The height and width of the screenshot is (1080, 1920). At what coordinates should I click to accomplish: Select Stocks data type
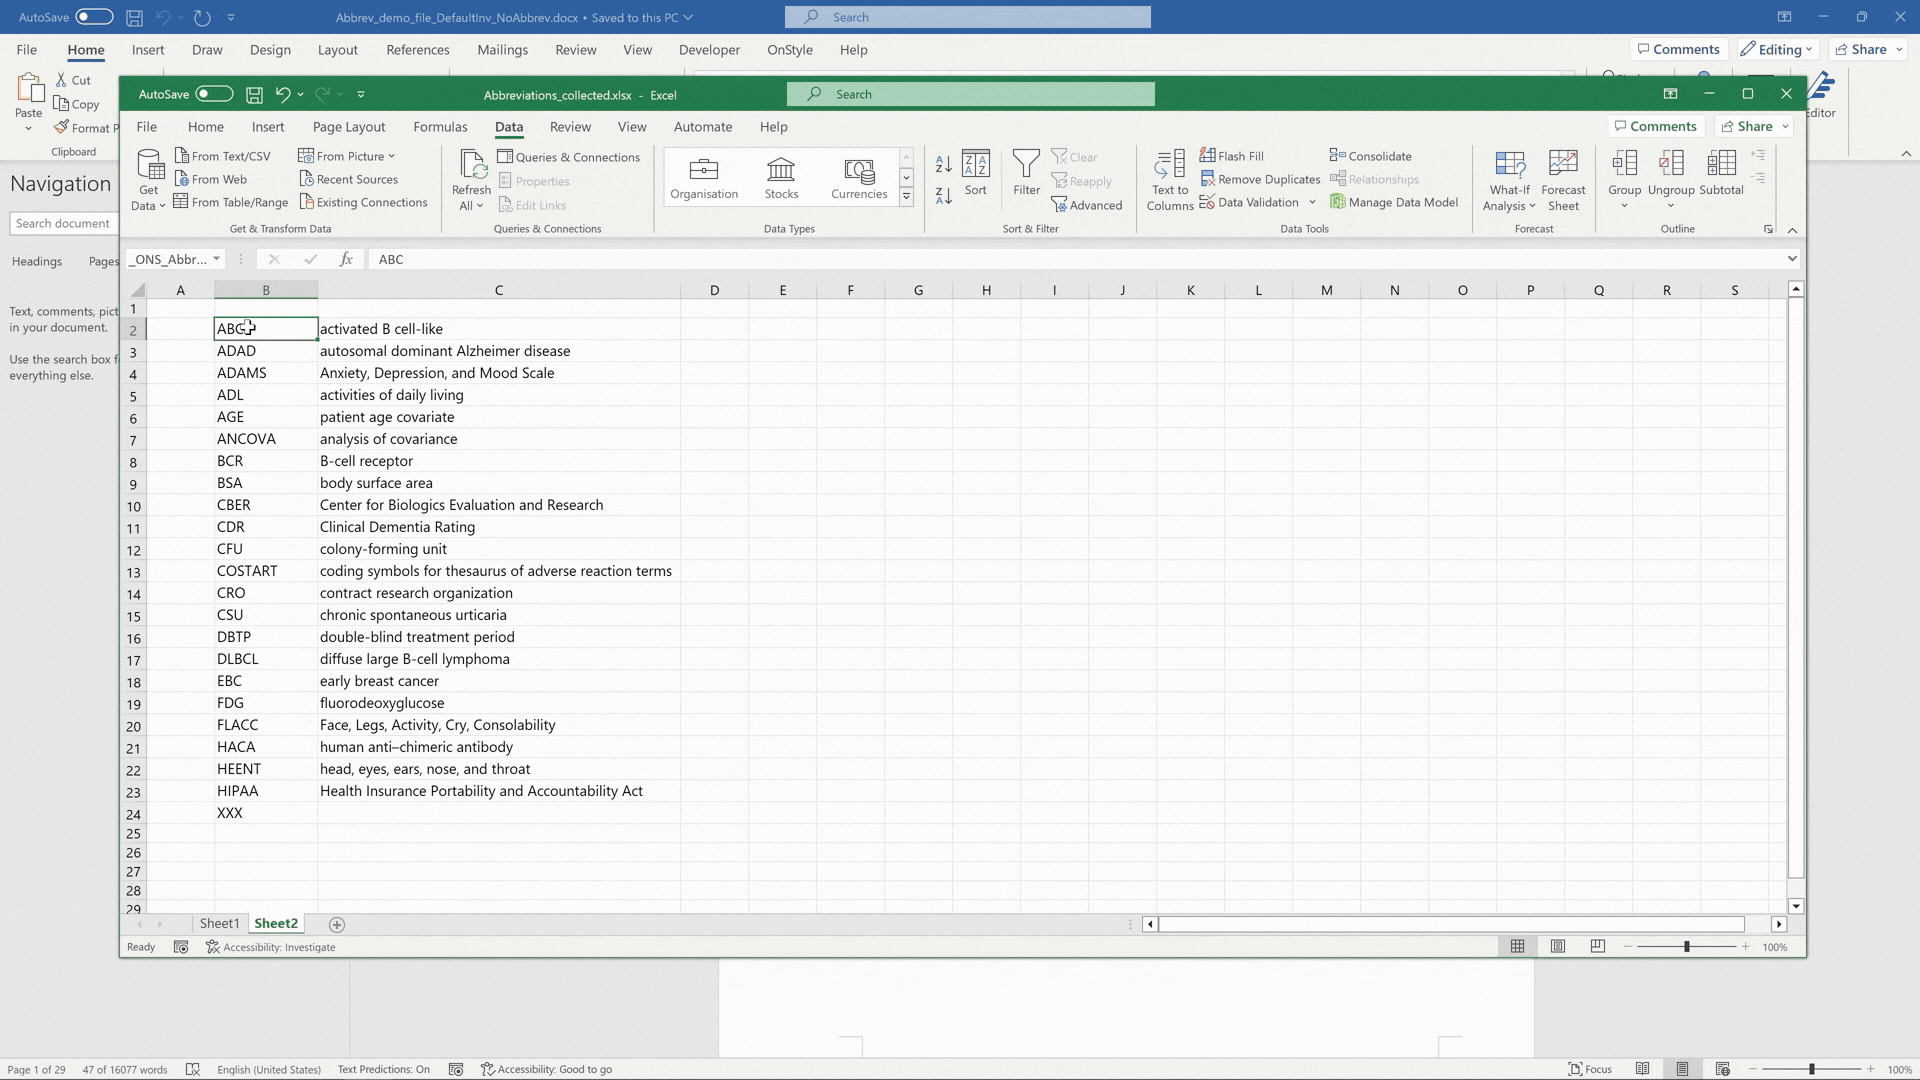pos(781,178)
